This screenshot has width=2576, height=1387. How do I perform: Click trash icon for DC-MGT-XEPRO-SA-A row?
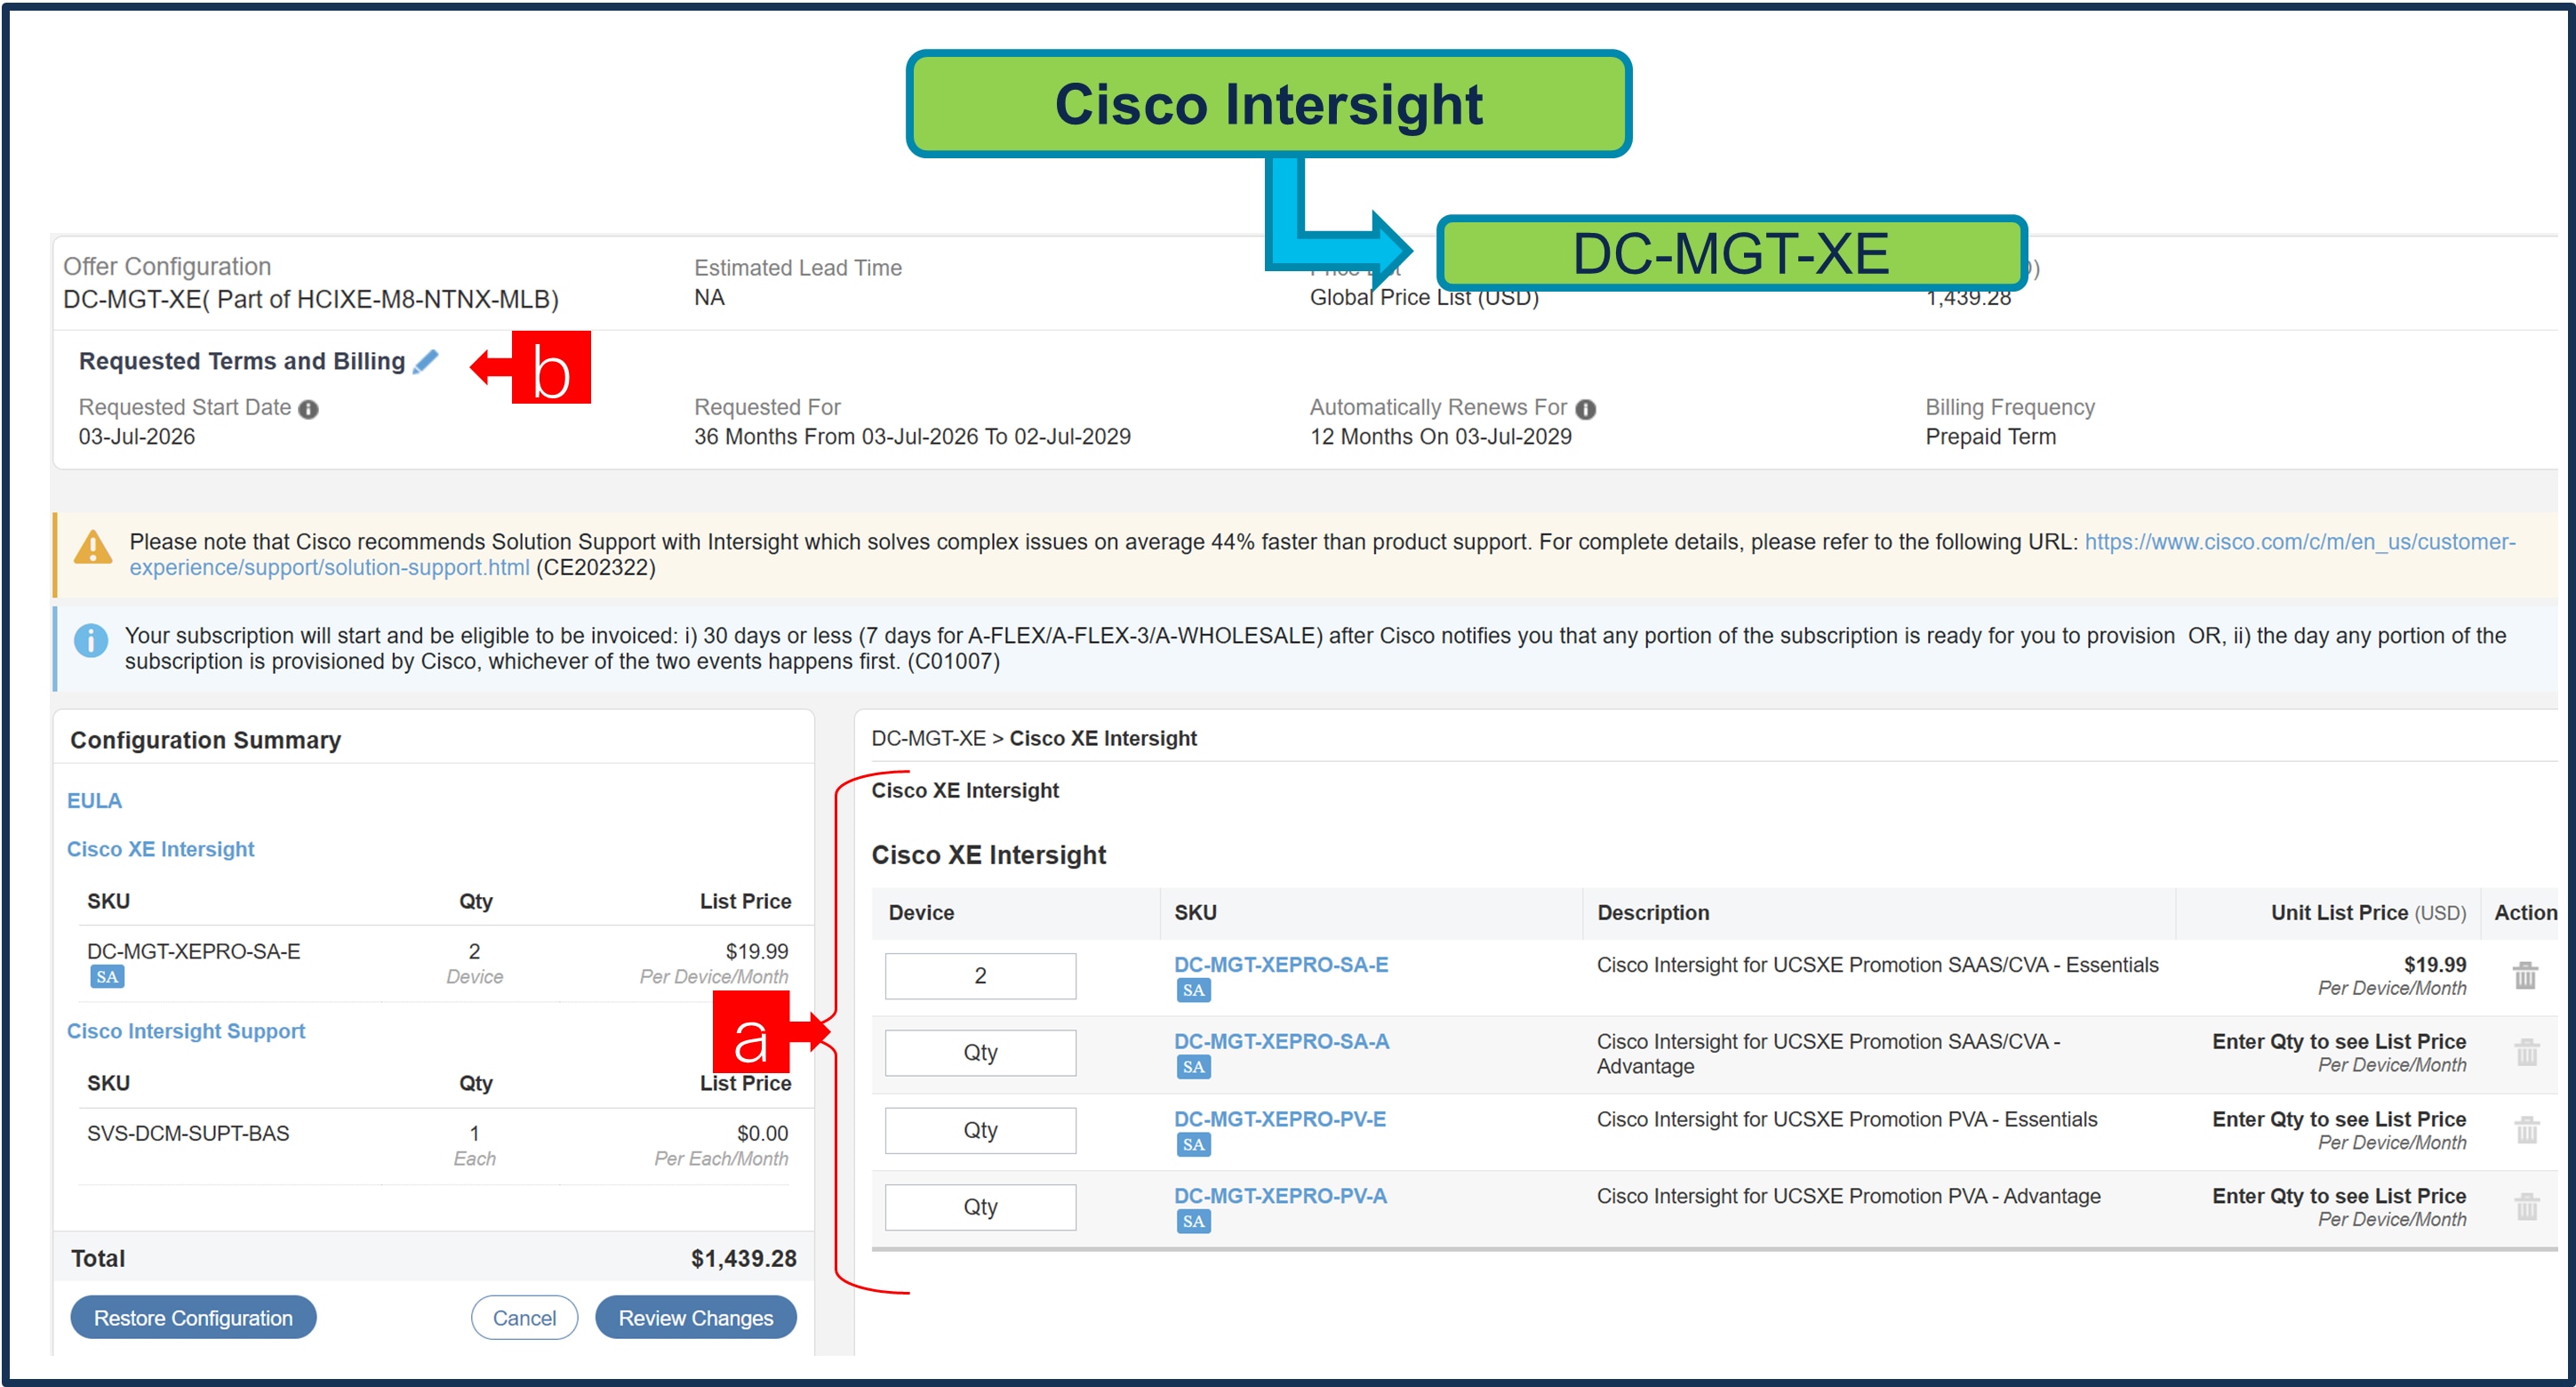[2526, 1052]
